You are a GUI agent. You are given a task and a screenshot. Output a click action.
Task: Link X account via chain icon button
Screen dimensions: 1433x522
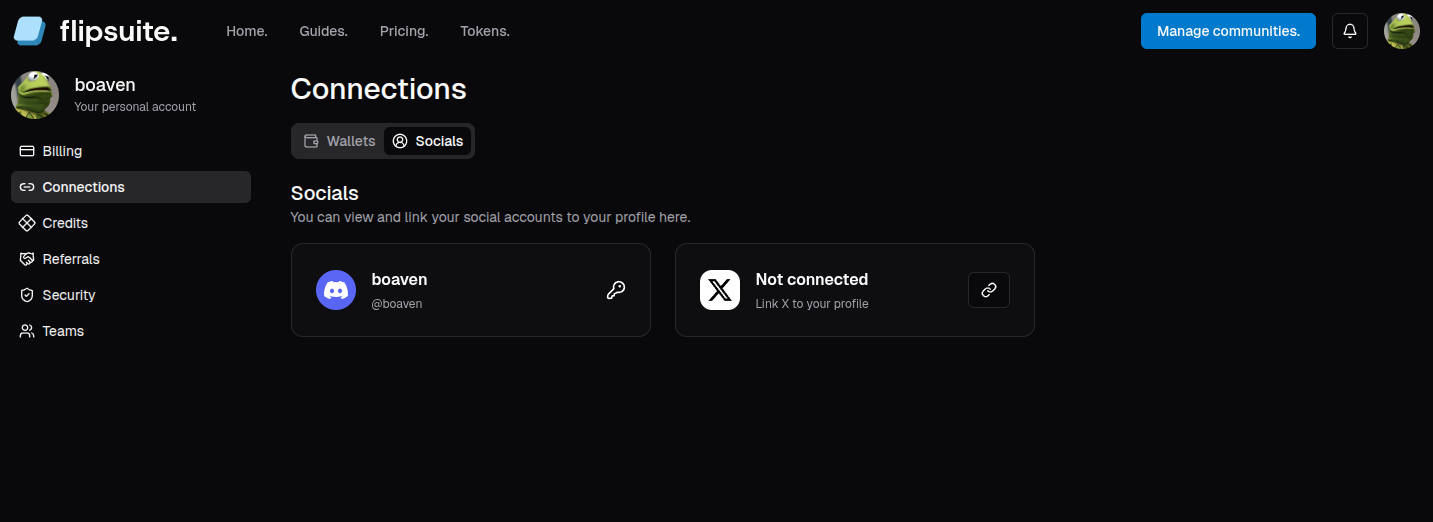coord(989,290)
